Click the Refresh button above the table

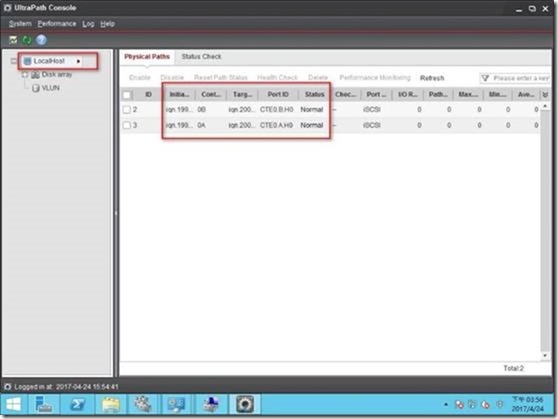[x=432, y=78]
